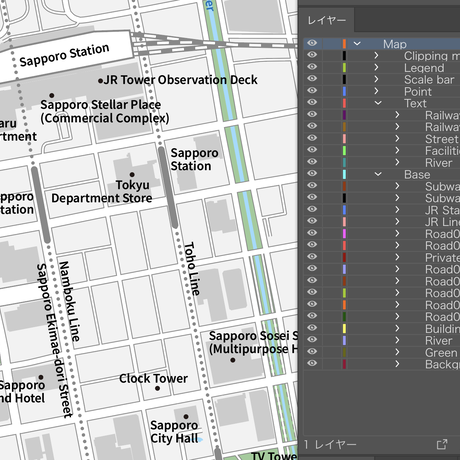460x460 pixels.
Task: Select the Clipping mask layer name
Action: [x=432, y=56]
